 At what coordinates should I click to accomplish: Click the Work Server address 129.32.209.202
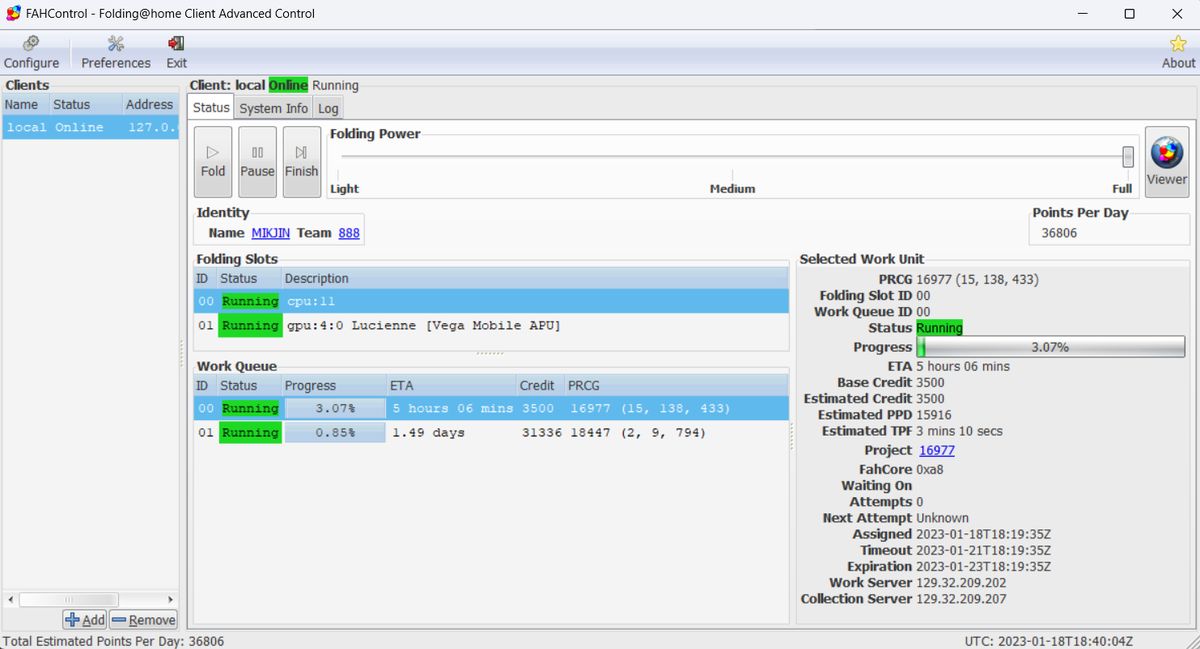[961, 582]
